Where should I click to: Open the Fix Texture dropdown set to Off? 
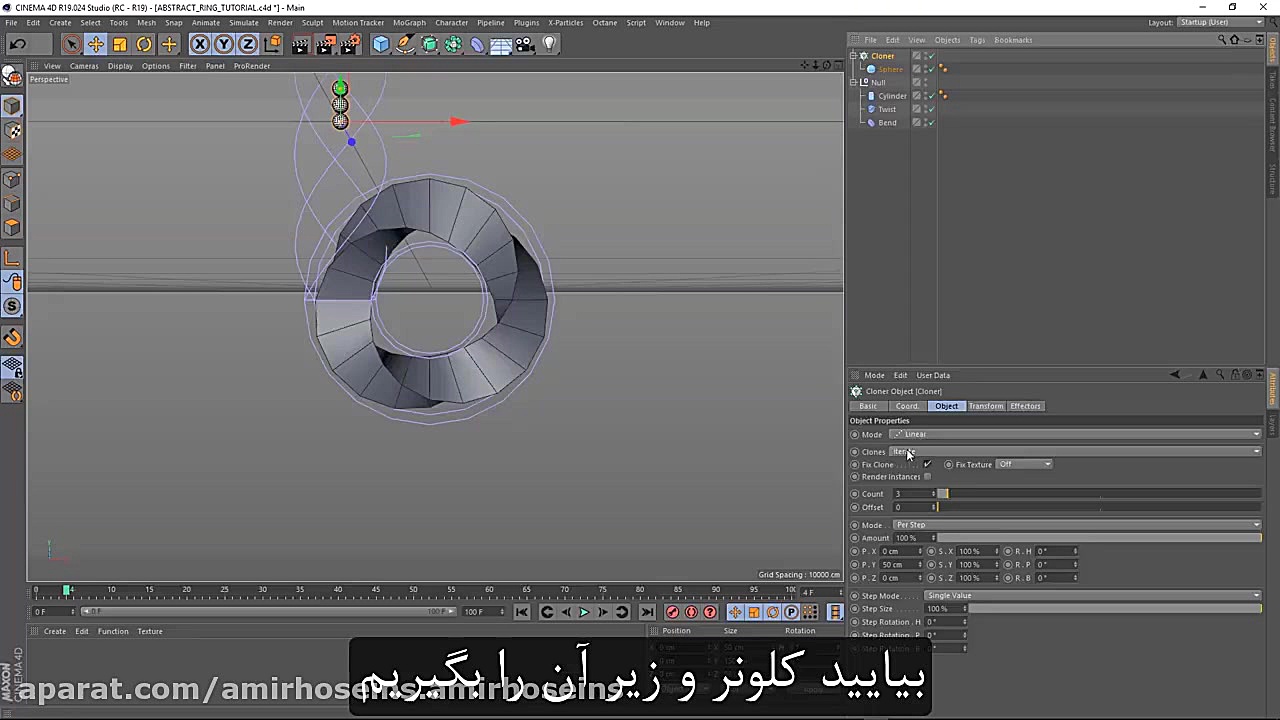coord(1024,464)
